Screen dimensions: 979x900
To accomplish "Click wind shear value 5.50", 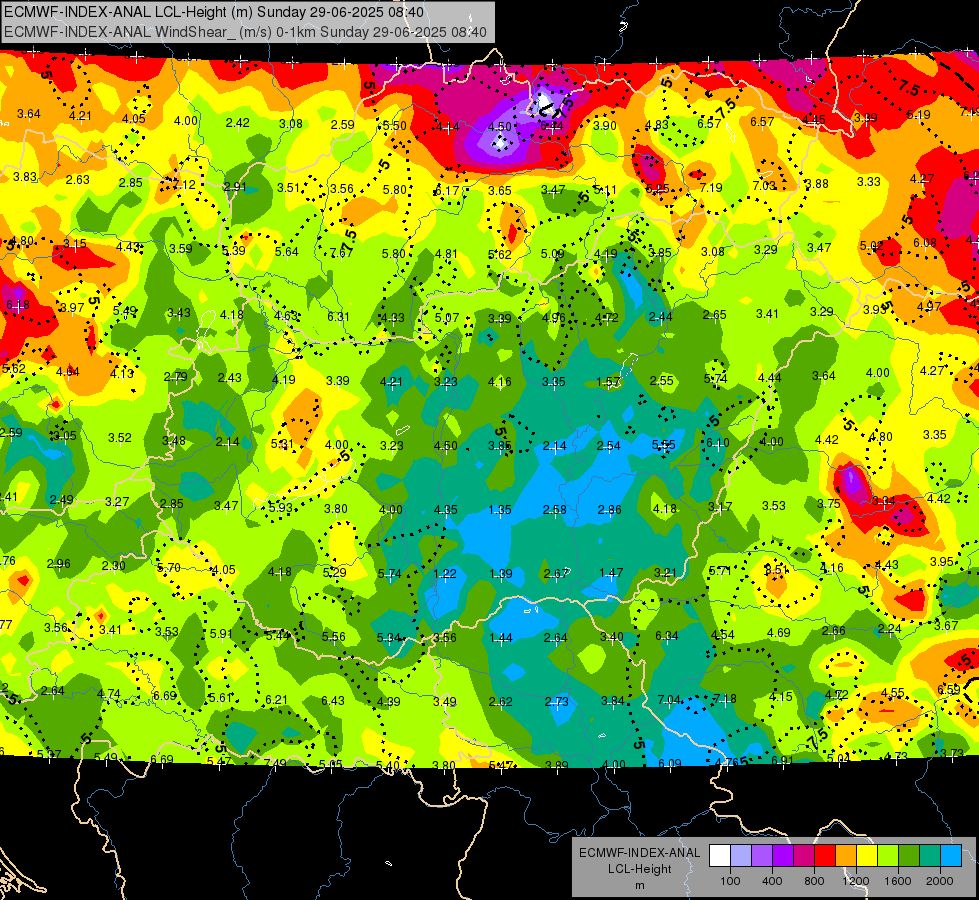I will [395, 126].
